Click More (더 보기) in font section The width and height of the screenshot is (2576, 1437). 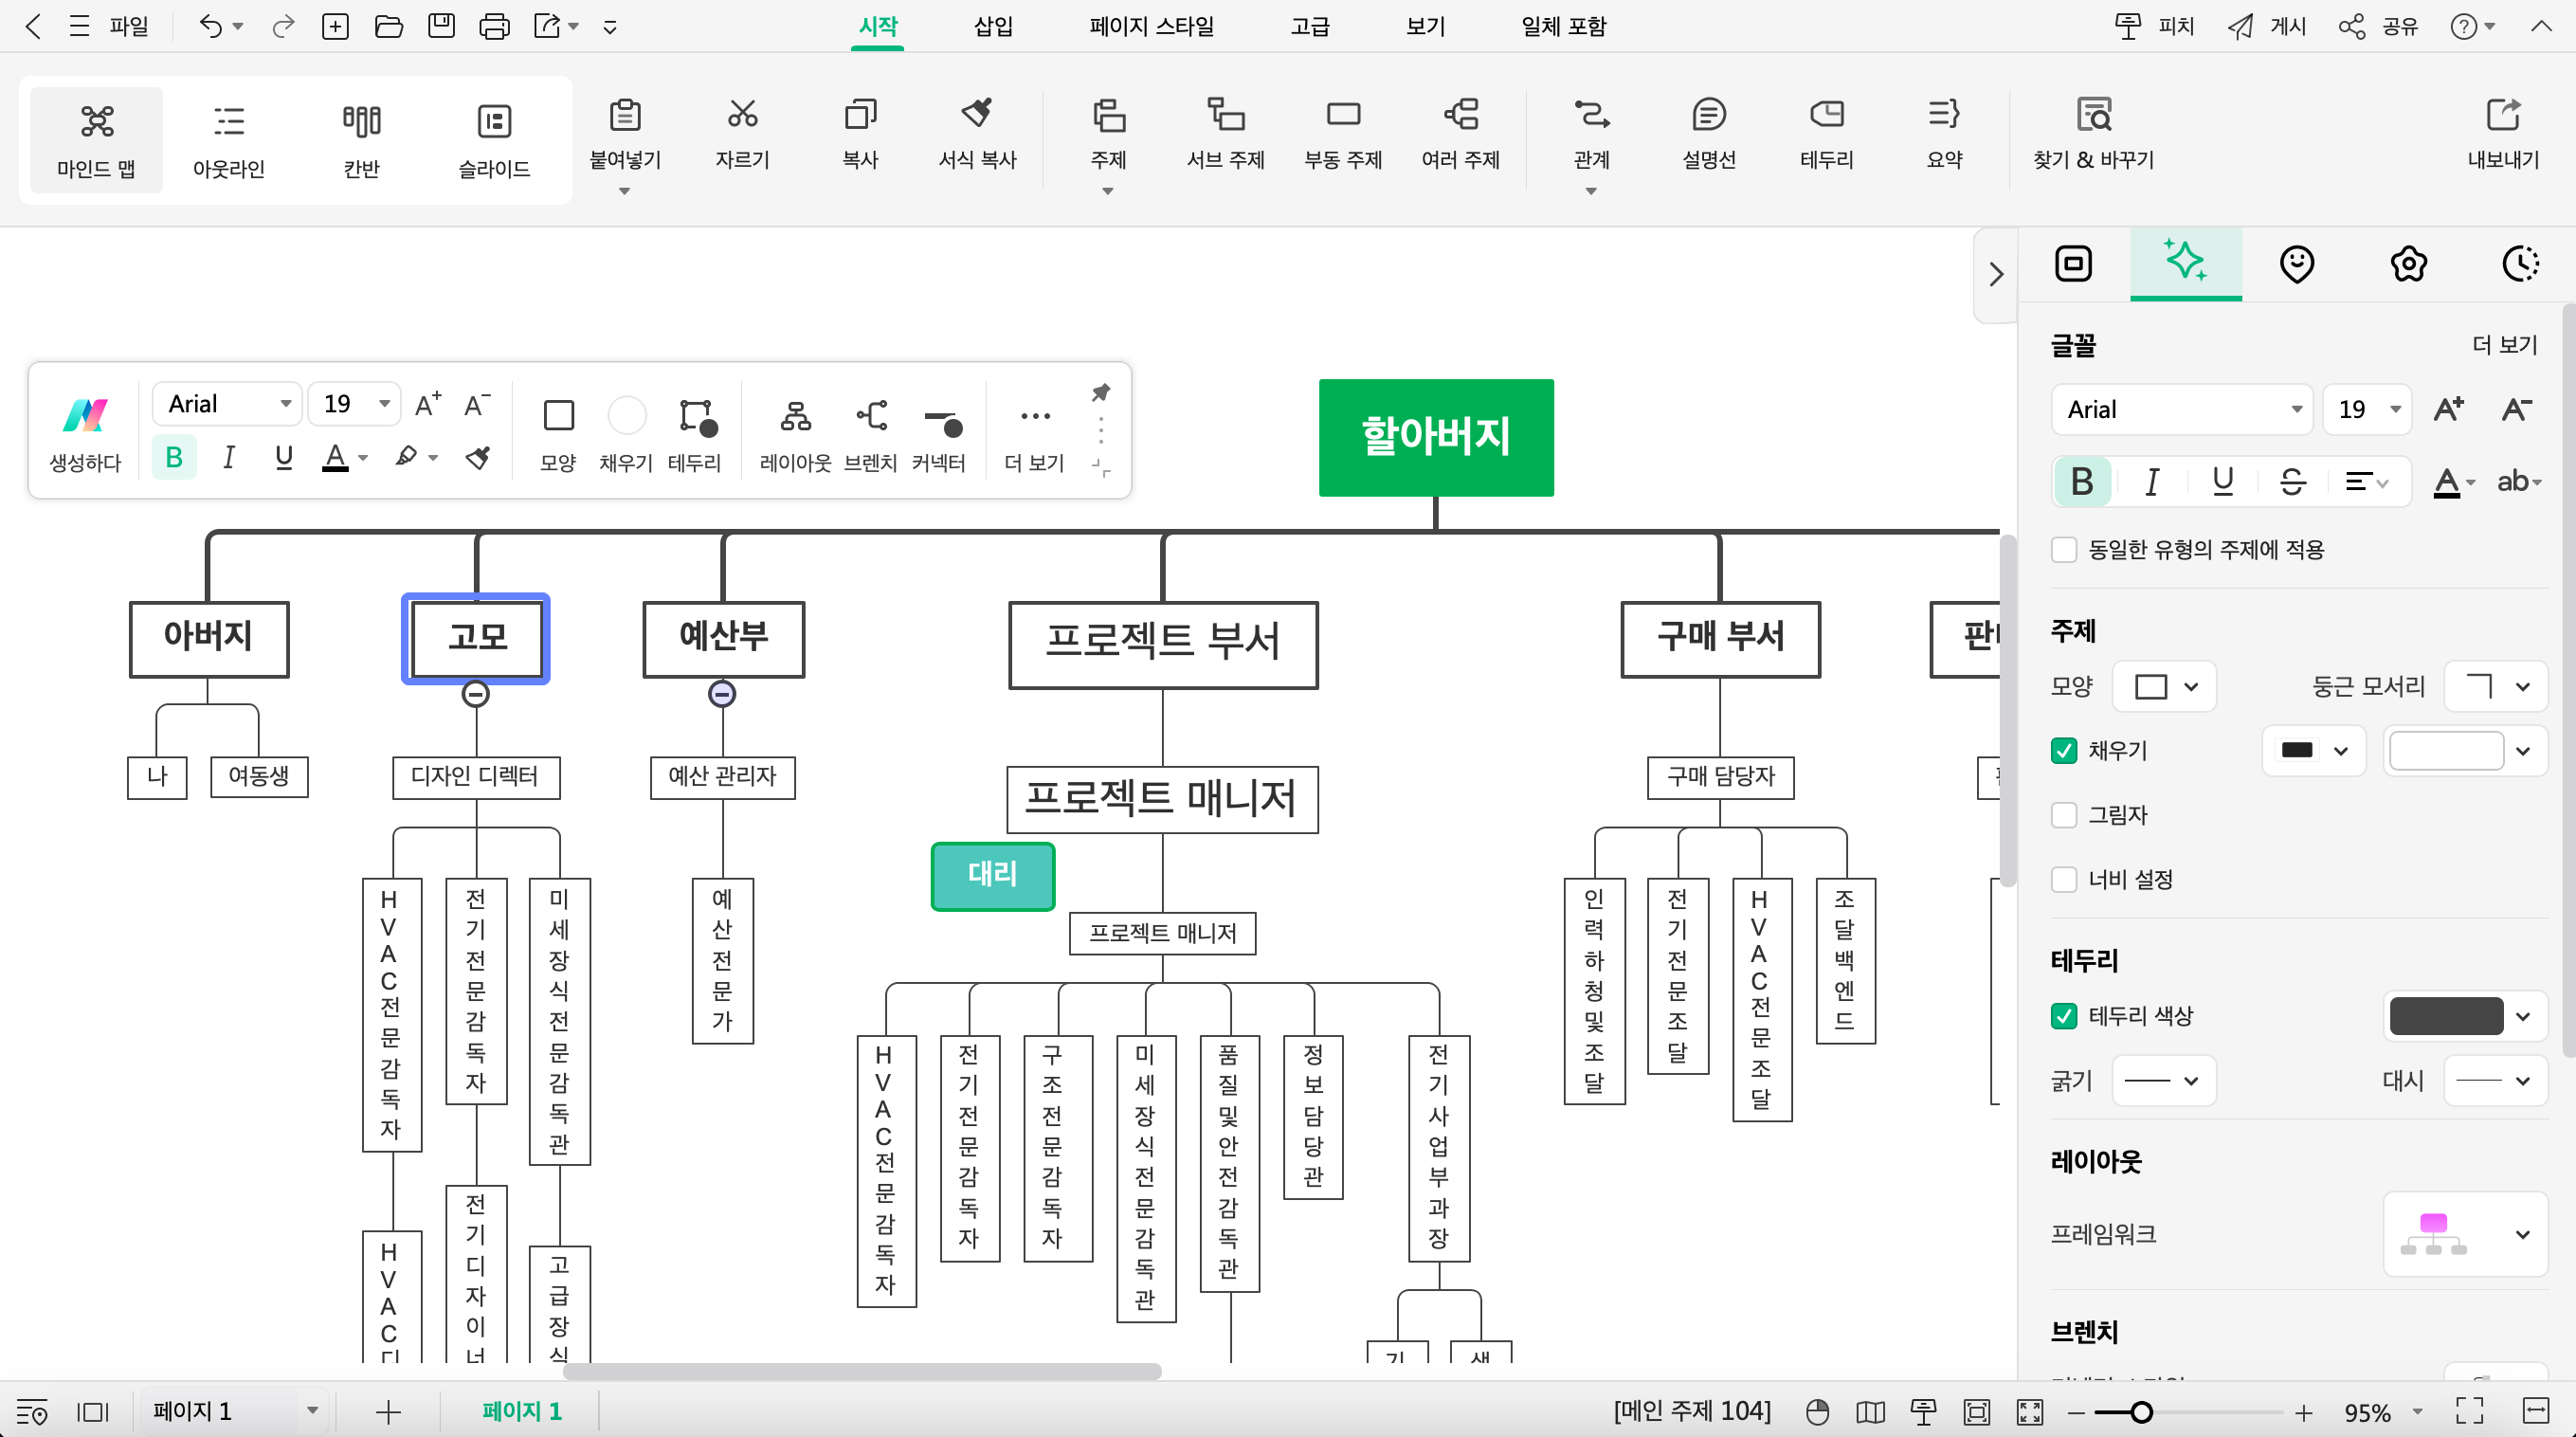[2505, 344]
